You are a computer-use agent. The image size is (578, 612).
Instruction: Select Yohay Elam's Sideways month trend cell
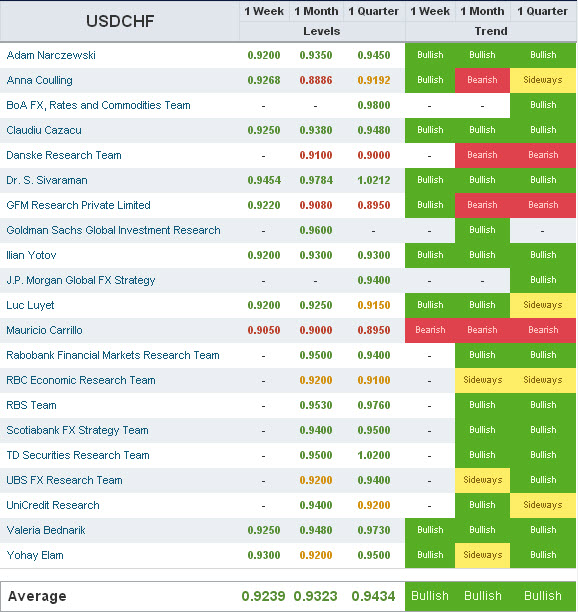coord(482,555)
